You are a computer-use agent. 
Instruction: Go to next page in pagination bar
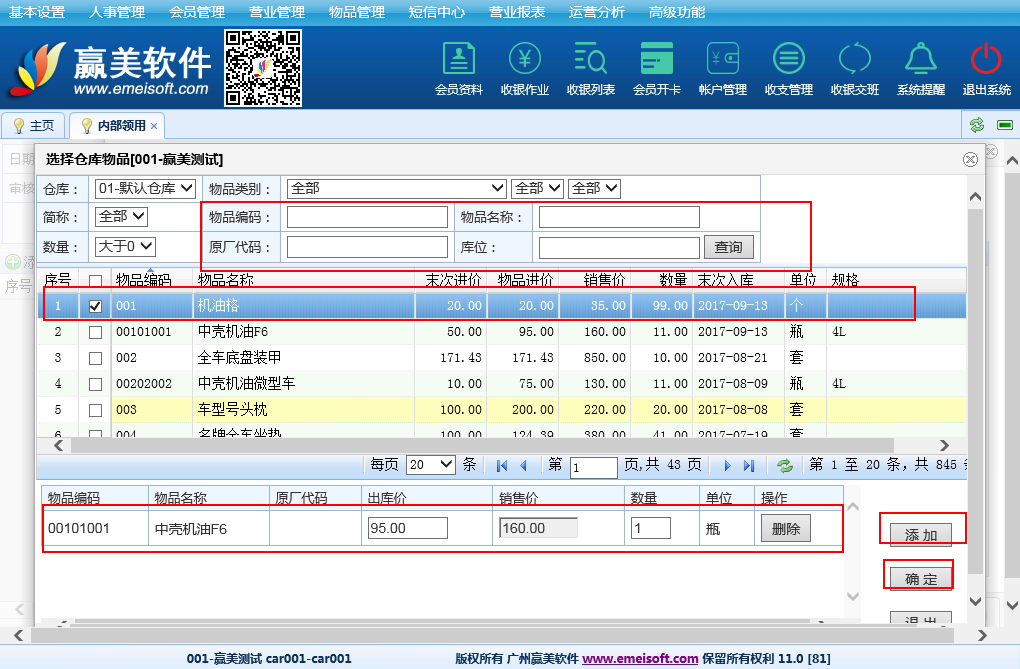728,466
